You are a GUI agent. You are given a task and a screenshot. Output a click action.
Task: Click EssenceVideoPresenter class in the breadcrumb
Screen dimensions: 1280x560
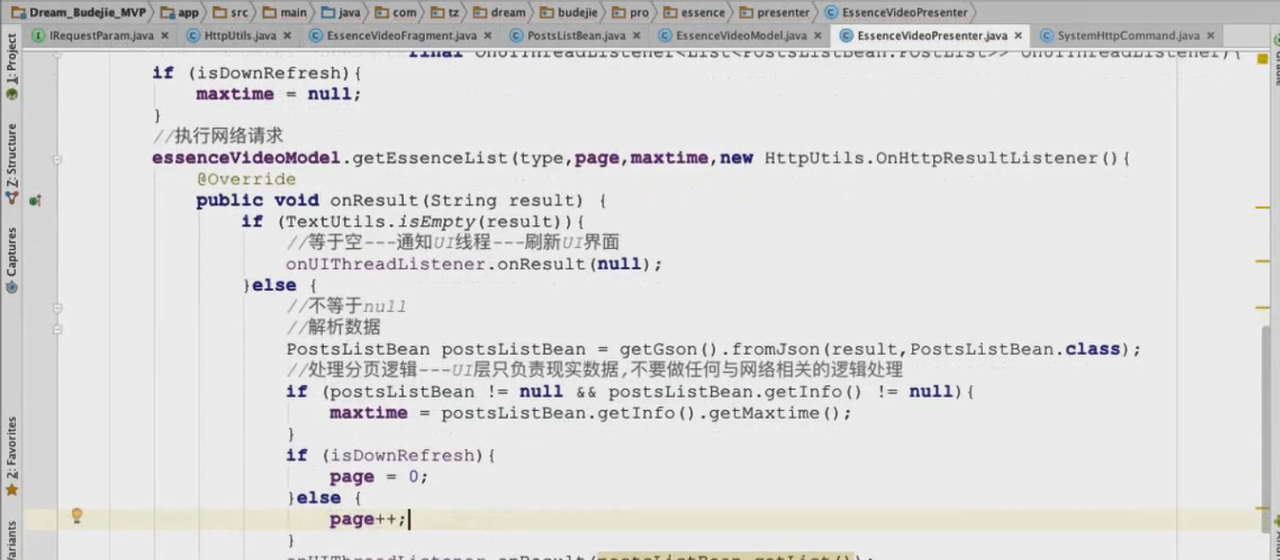click(x=897, y=13)
